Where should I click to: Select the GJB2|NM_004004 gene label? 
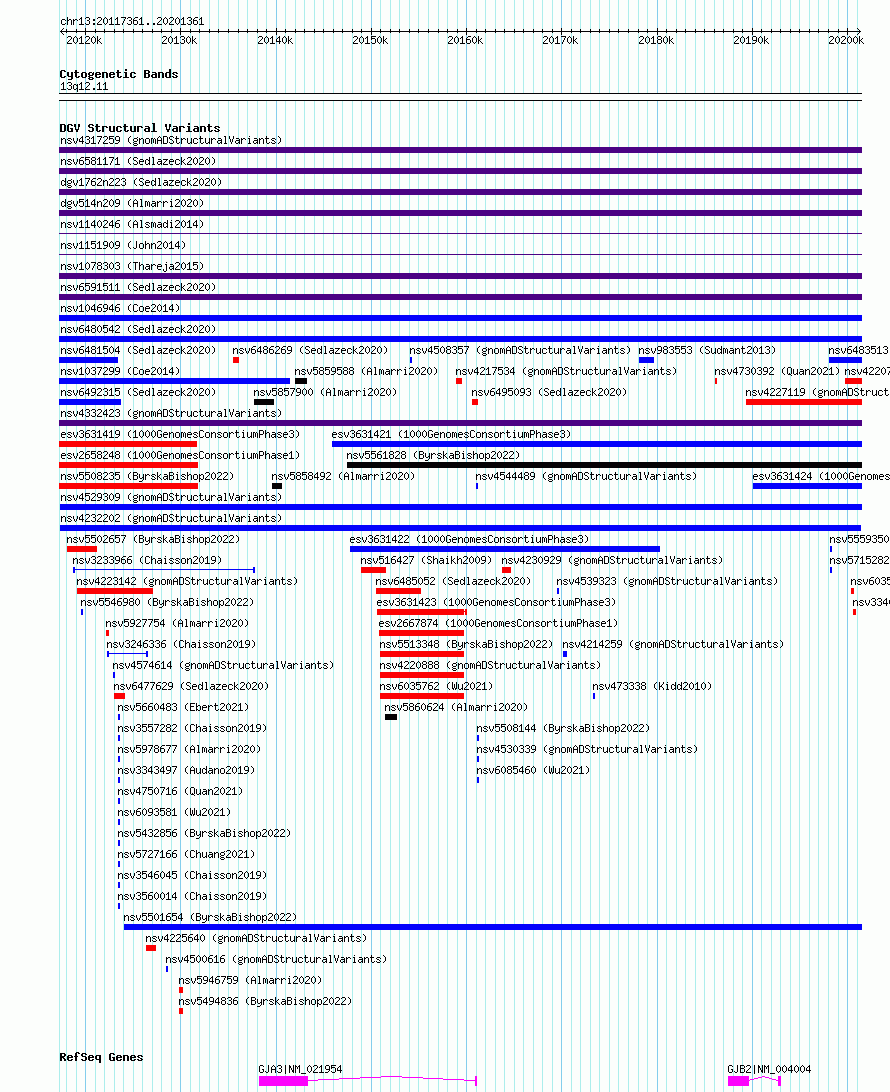769,1069
